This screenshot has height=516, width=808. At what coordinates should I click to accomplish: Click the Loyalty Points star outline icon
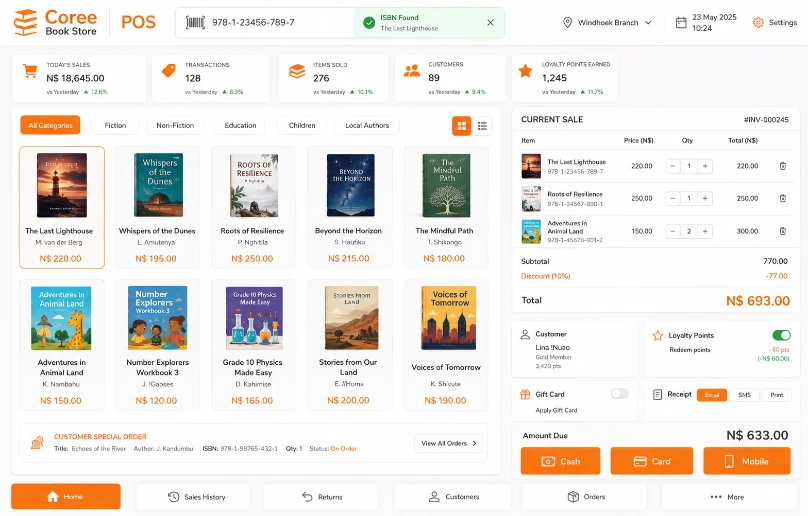coord(658,336)
